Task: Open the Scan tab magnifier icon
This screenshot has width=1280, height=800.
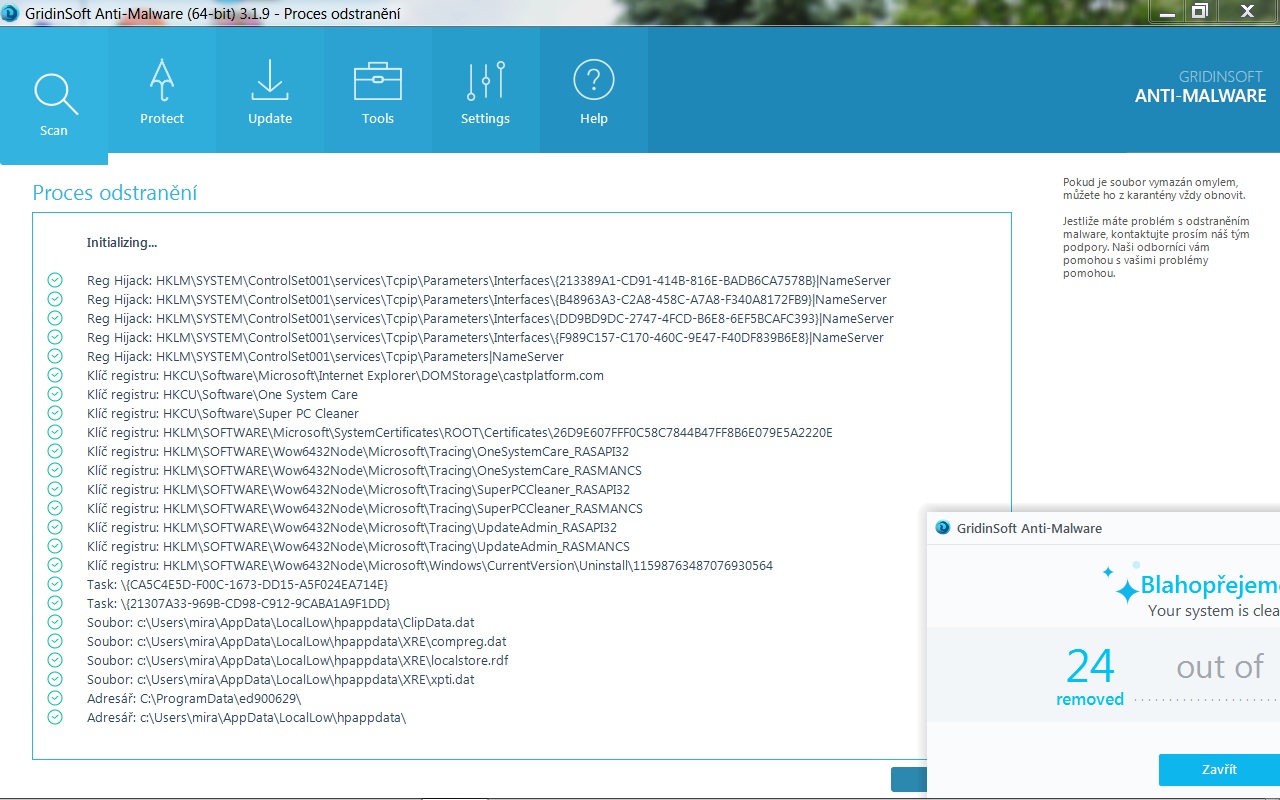Action: click(55, 95)
